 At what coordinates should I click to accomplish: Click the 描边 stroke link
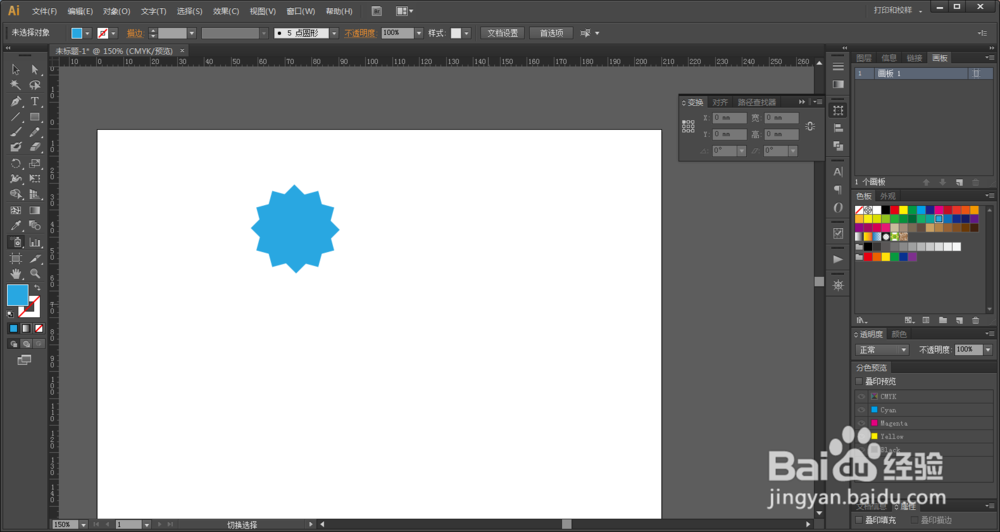pos(135,33)
